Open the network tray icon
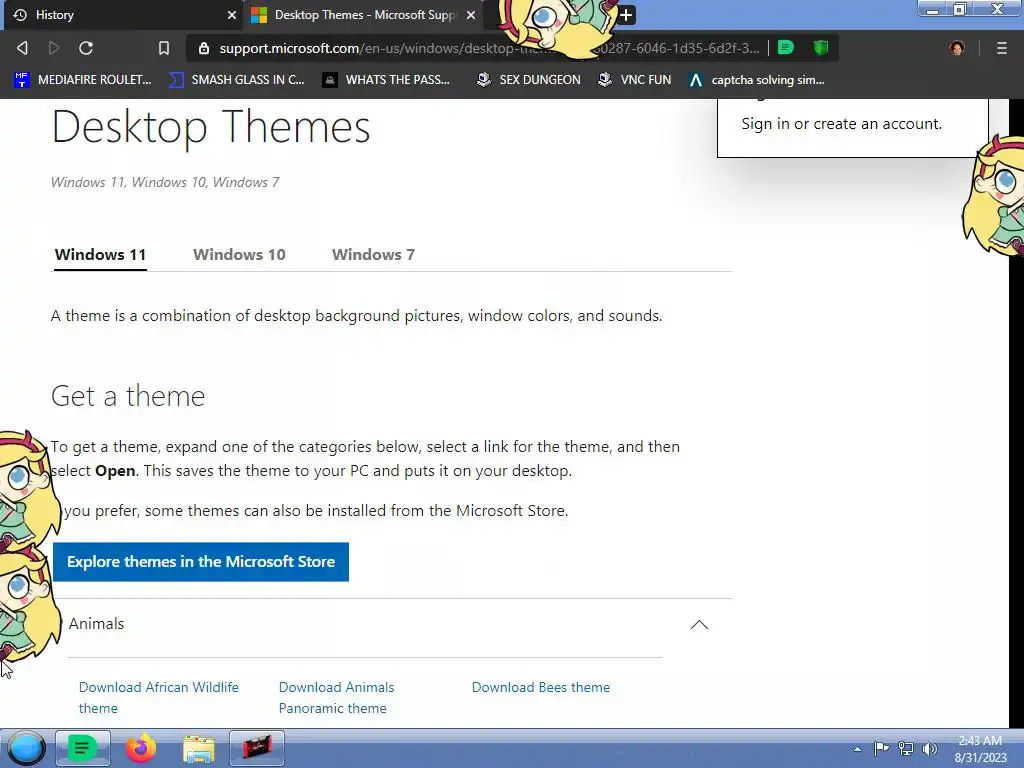 point(906,748)
